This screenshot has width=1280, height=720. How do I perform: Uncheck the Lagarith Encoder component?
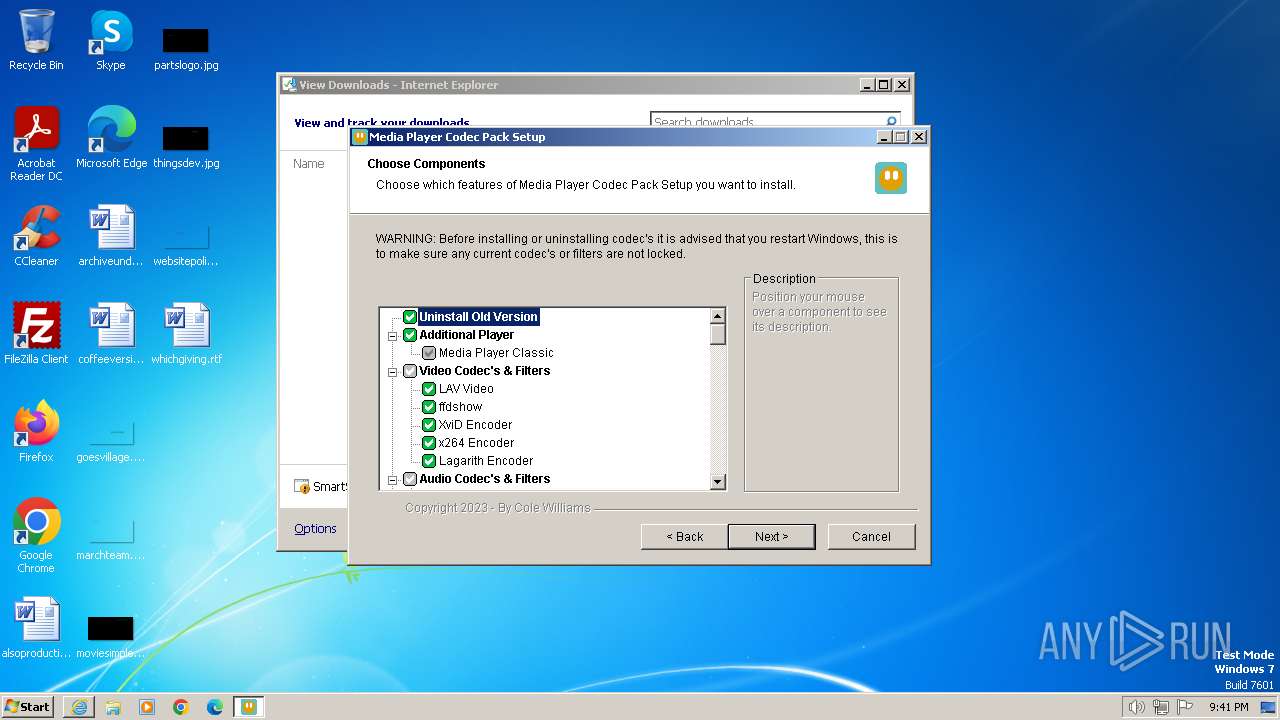[x=429, y=461]
